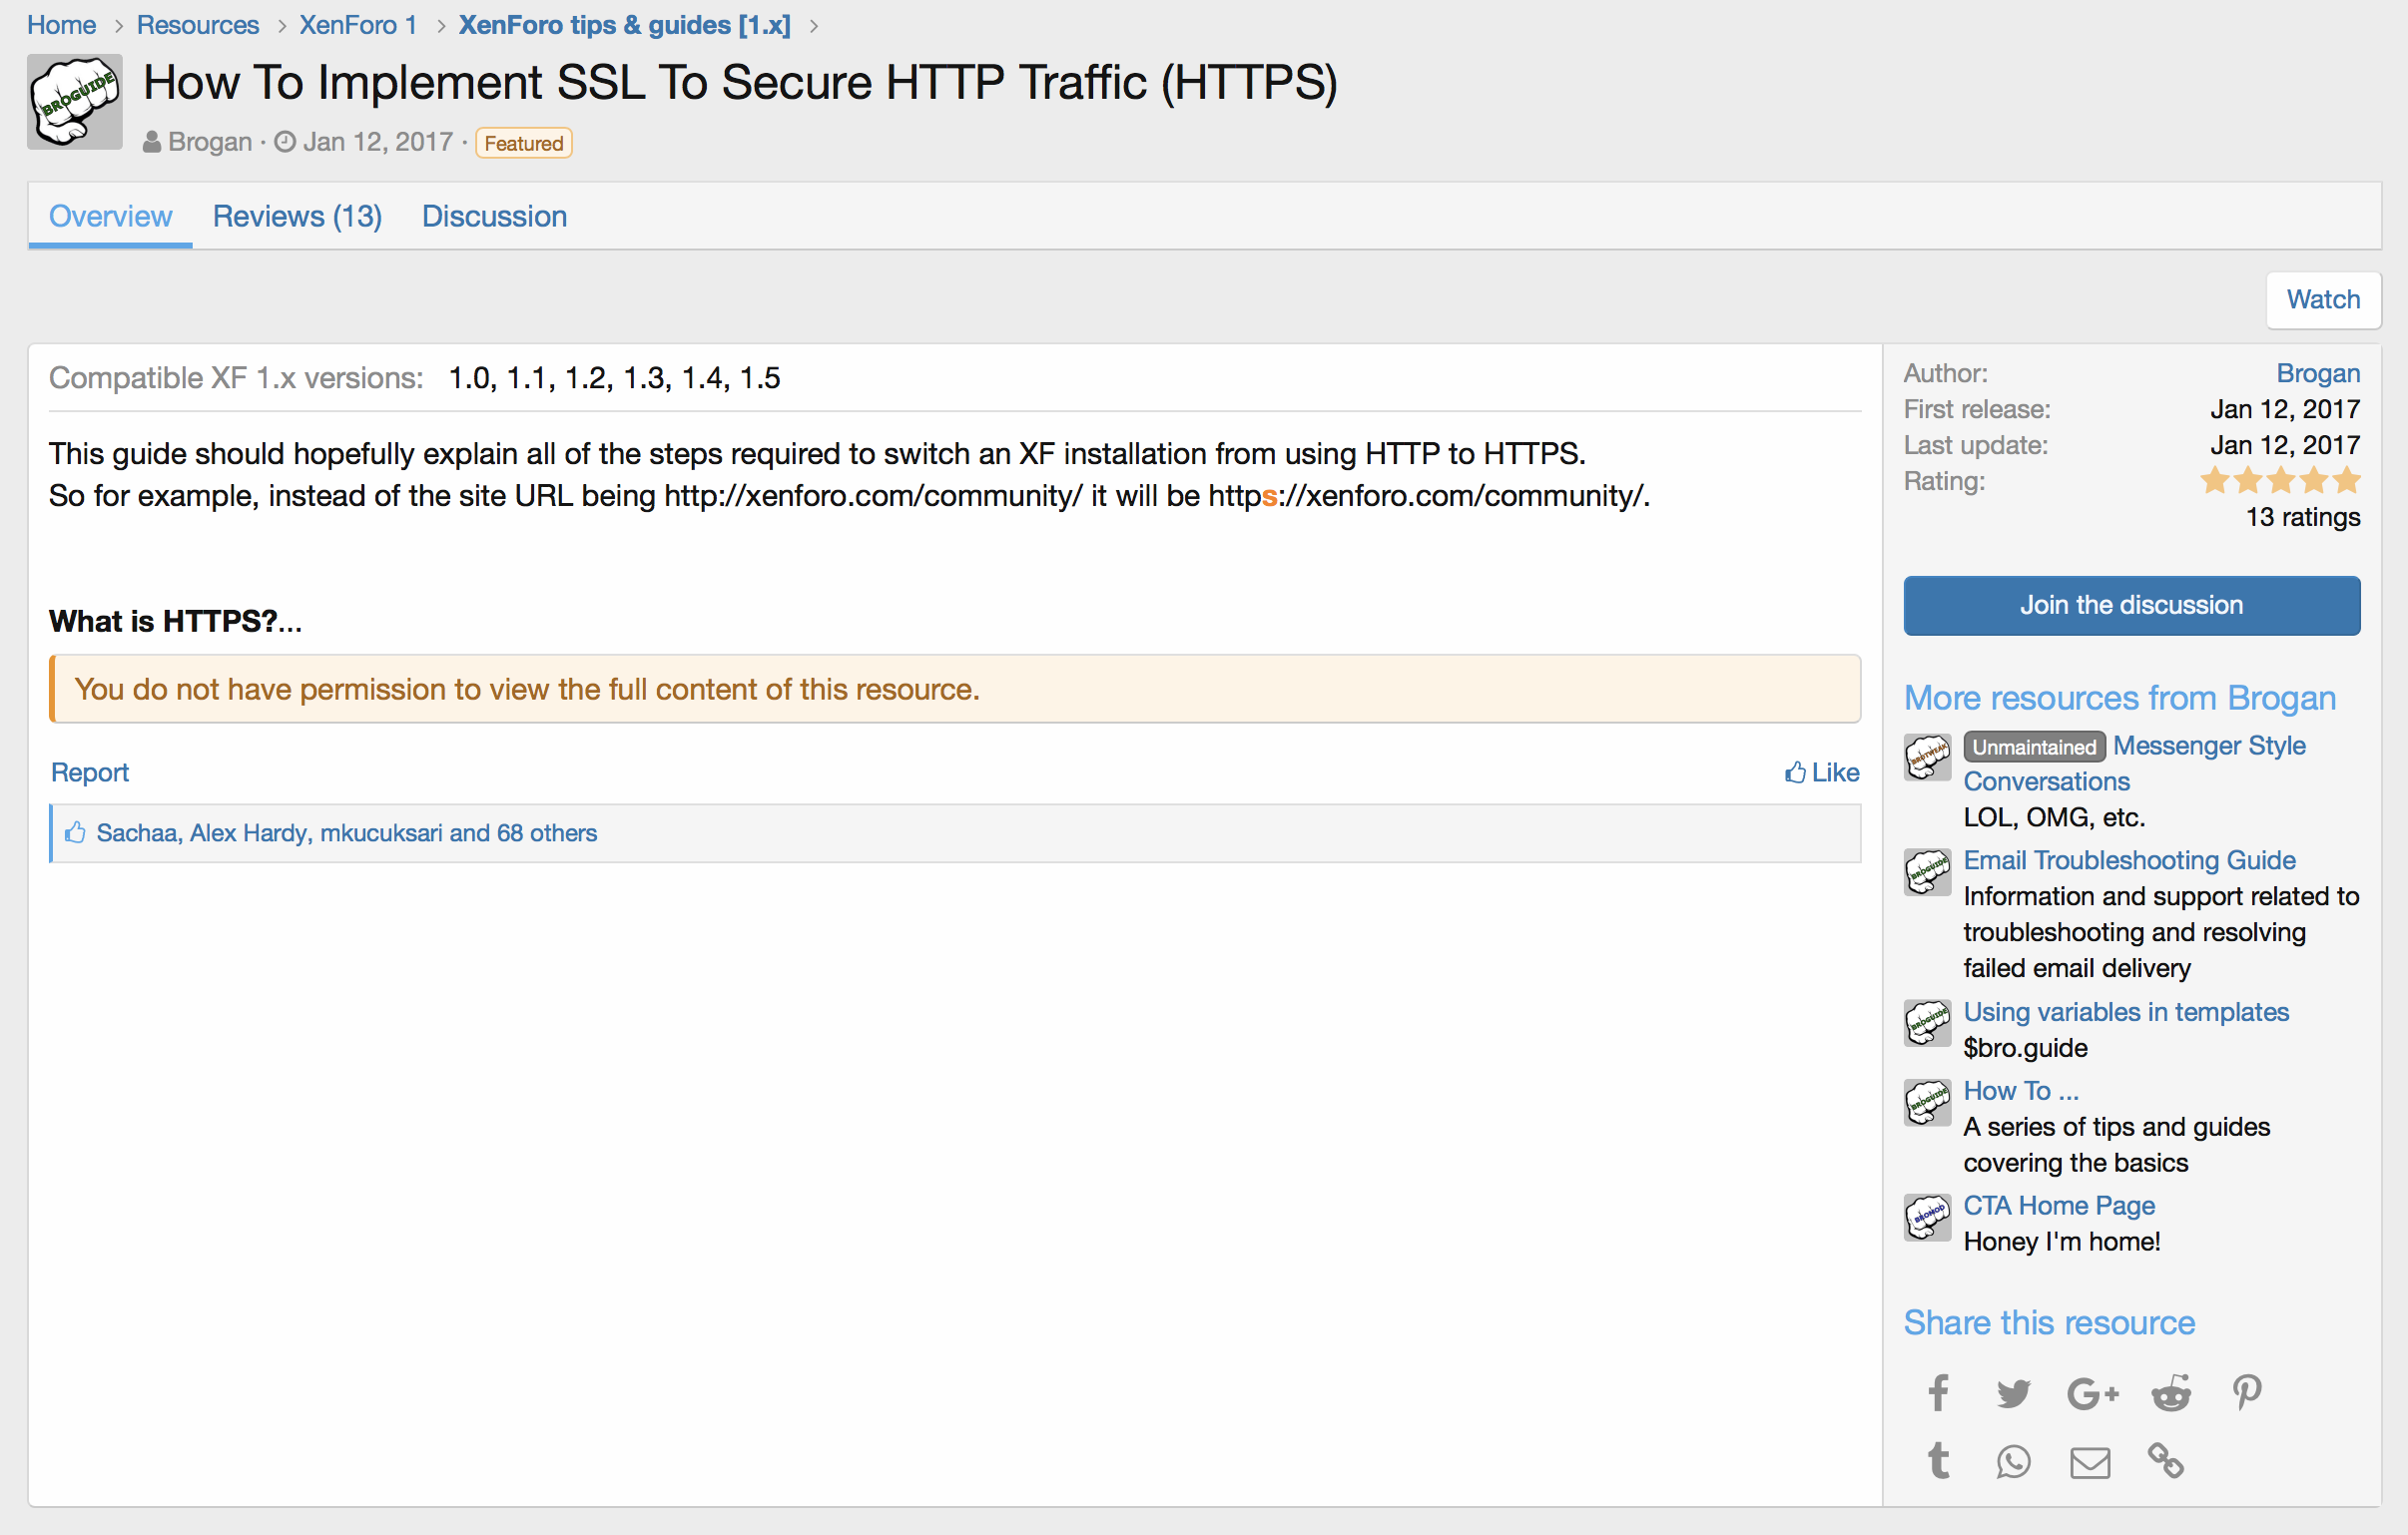Screen dimensions: 2408x1535
Task: Click the Unmaintained prefix label
Action: [x=2034, y=747]
